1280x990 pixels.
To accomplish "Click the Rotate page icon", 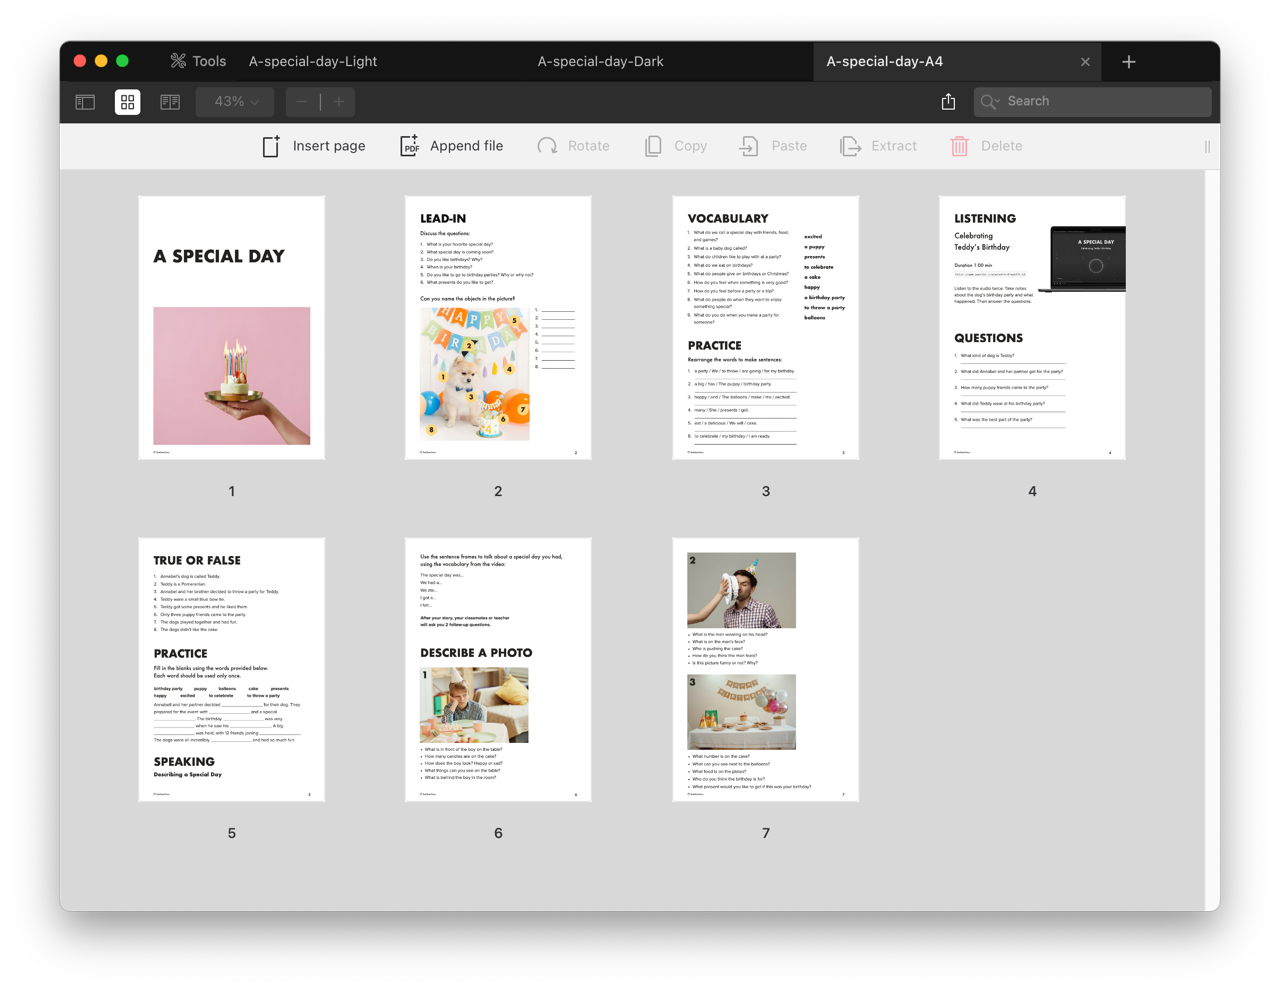I will click(547, 146).
